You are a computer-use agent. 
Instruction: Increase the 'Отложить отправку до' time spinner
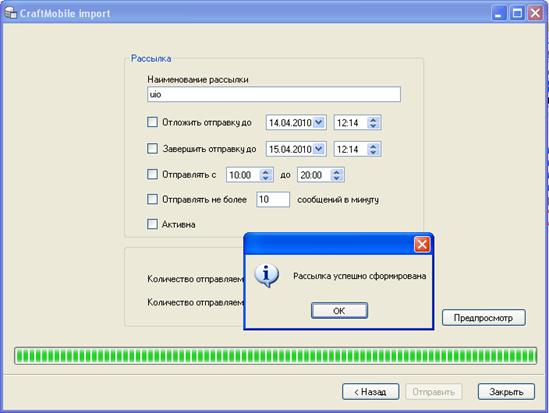[x=373, y=119]
